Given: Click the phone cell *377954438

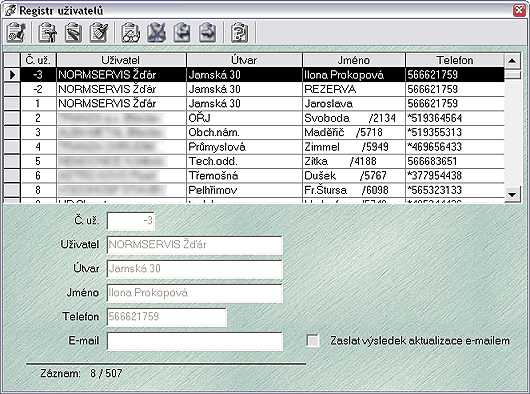Looking at the screenshot, I should click(455, 176).
